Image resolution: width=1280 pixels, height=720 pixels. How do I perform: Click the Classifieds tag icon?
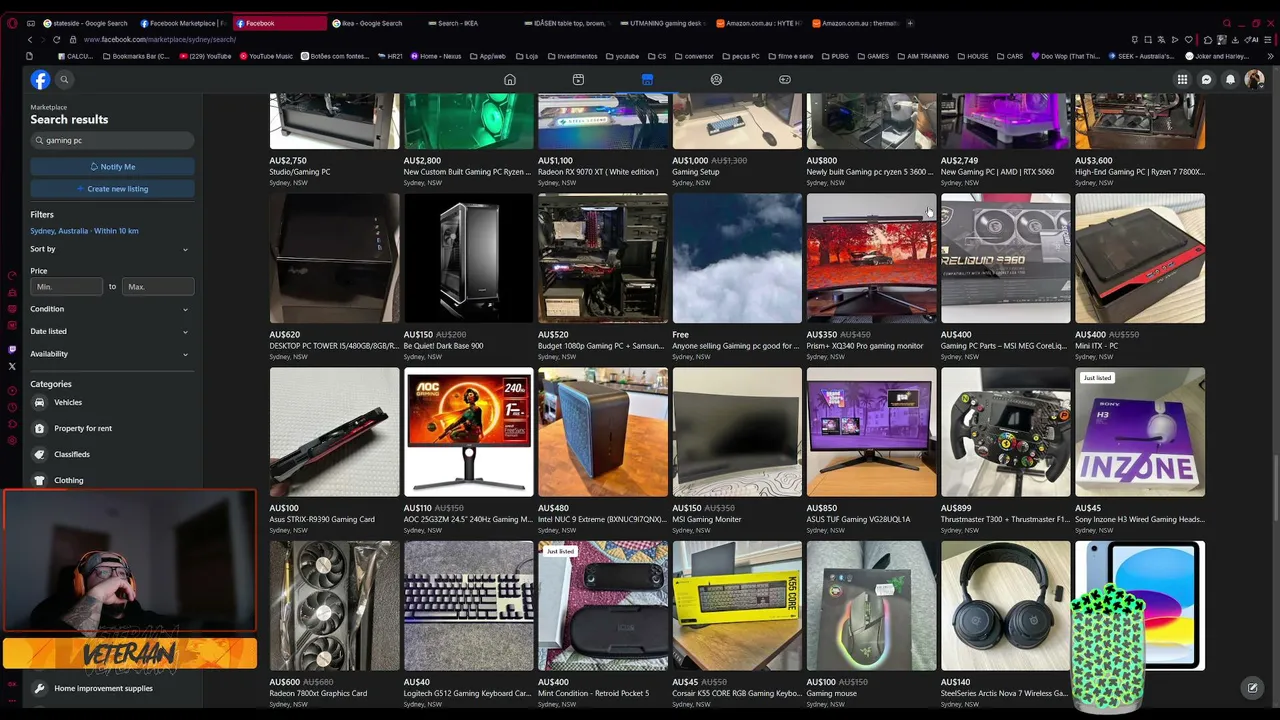click(x=39, y=454)
